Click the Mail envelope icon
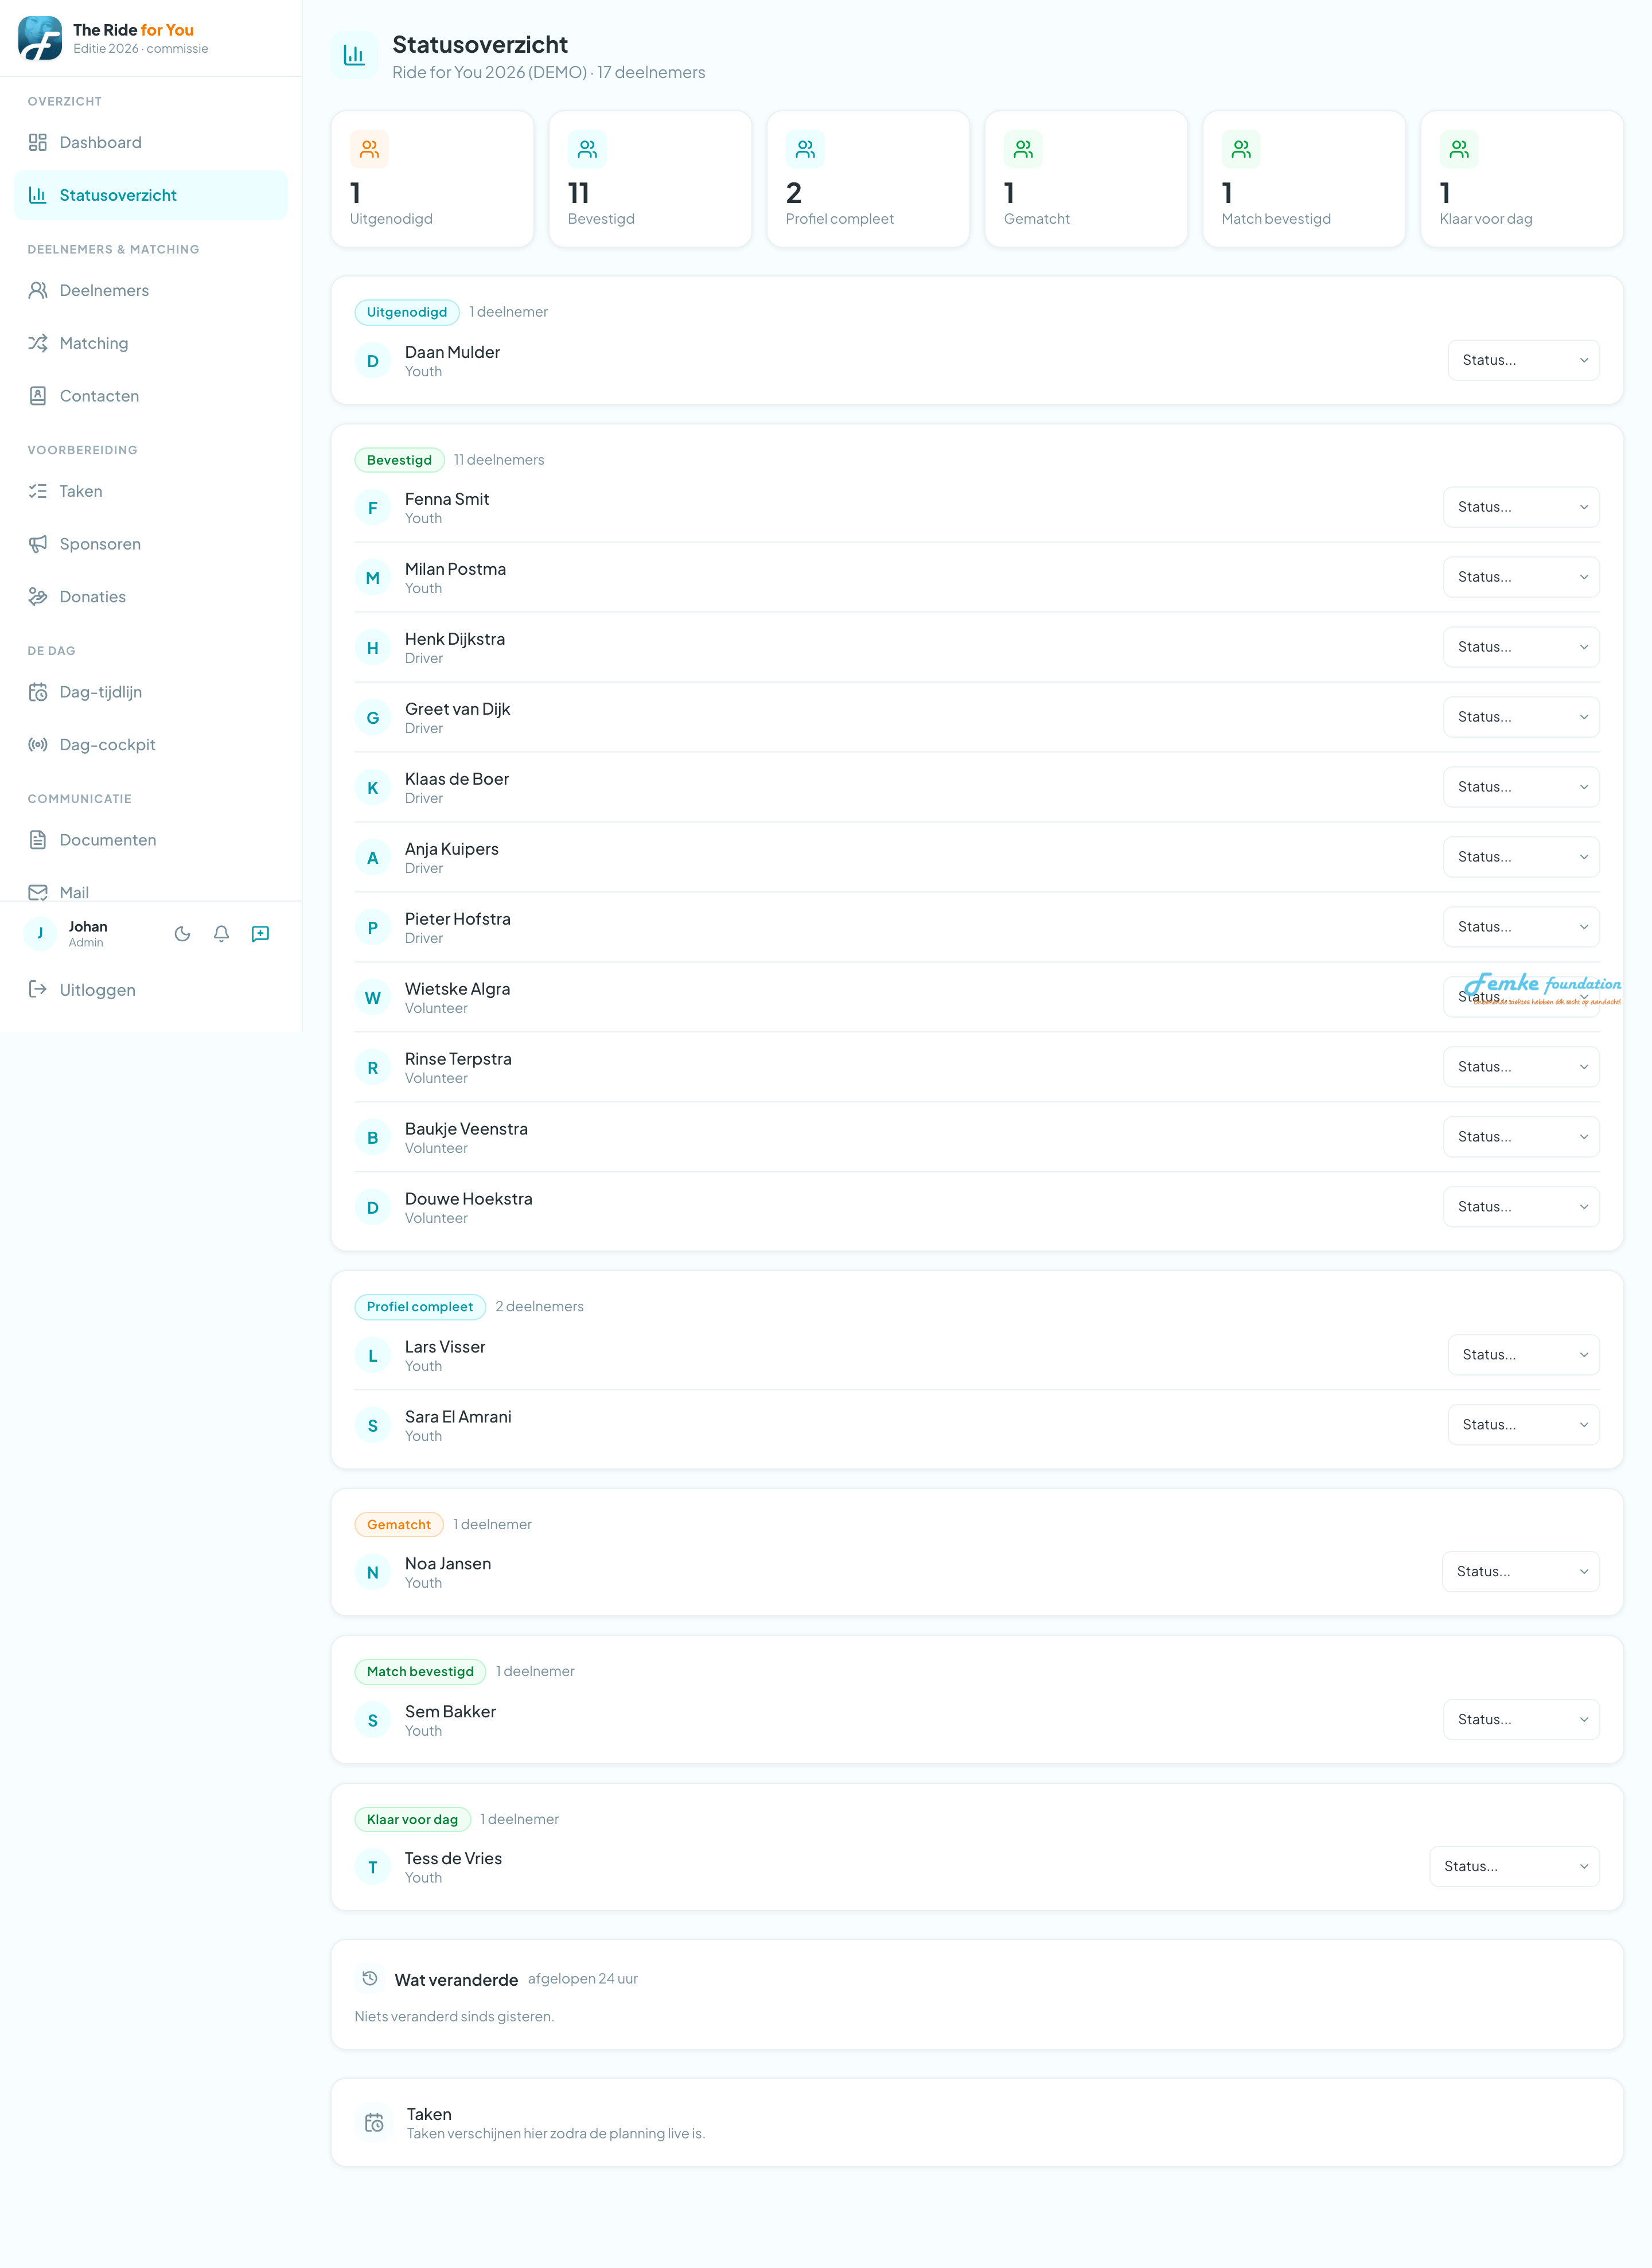The image size is (1652, 2268). click(38, 892)
